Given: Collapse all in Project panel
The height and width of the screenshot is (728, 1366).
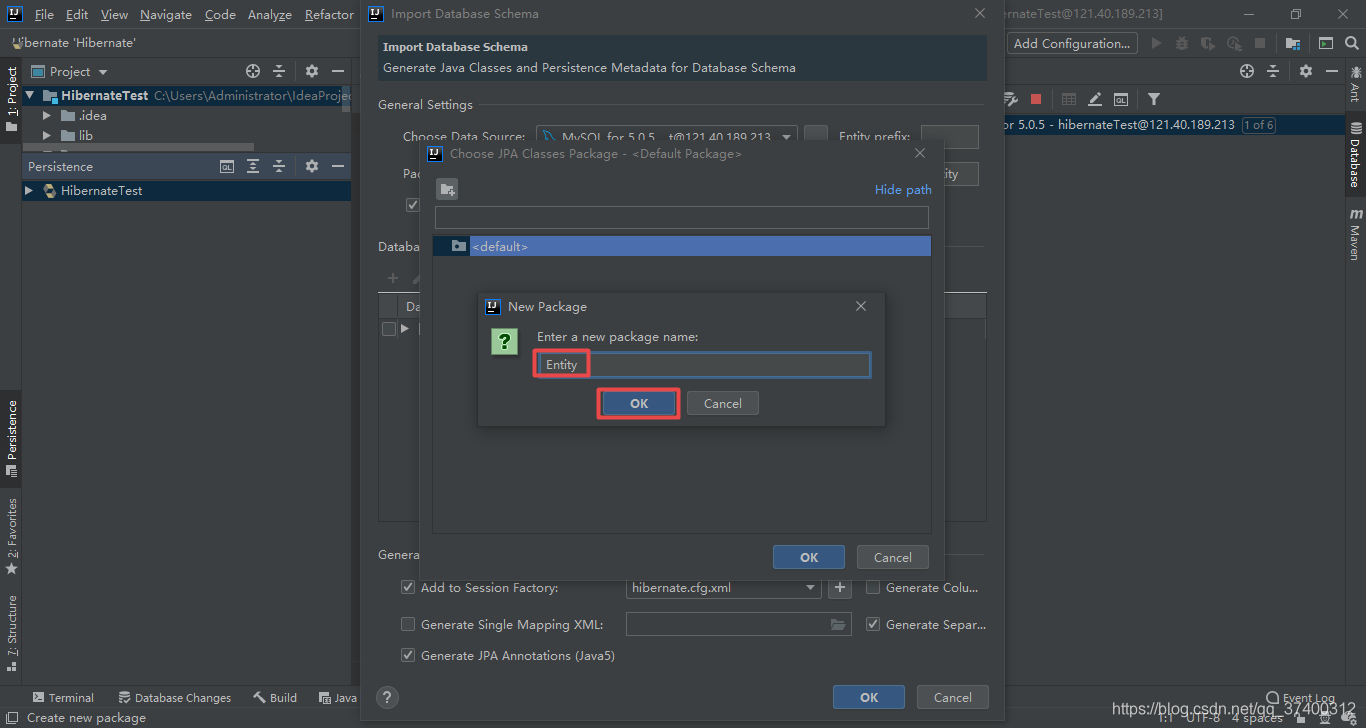Looking at the screenshot, I should [279, 71].
